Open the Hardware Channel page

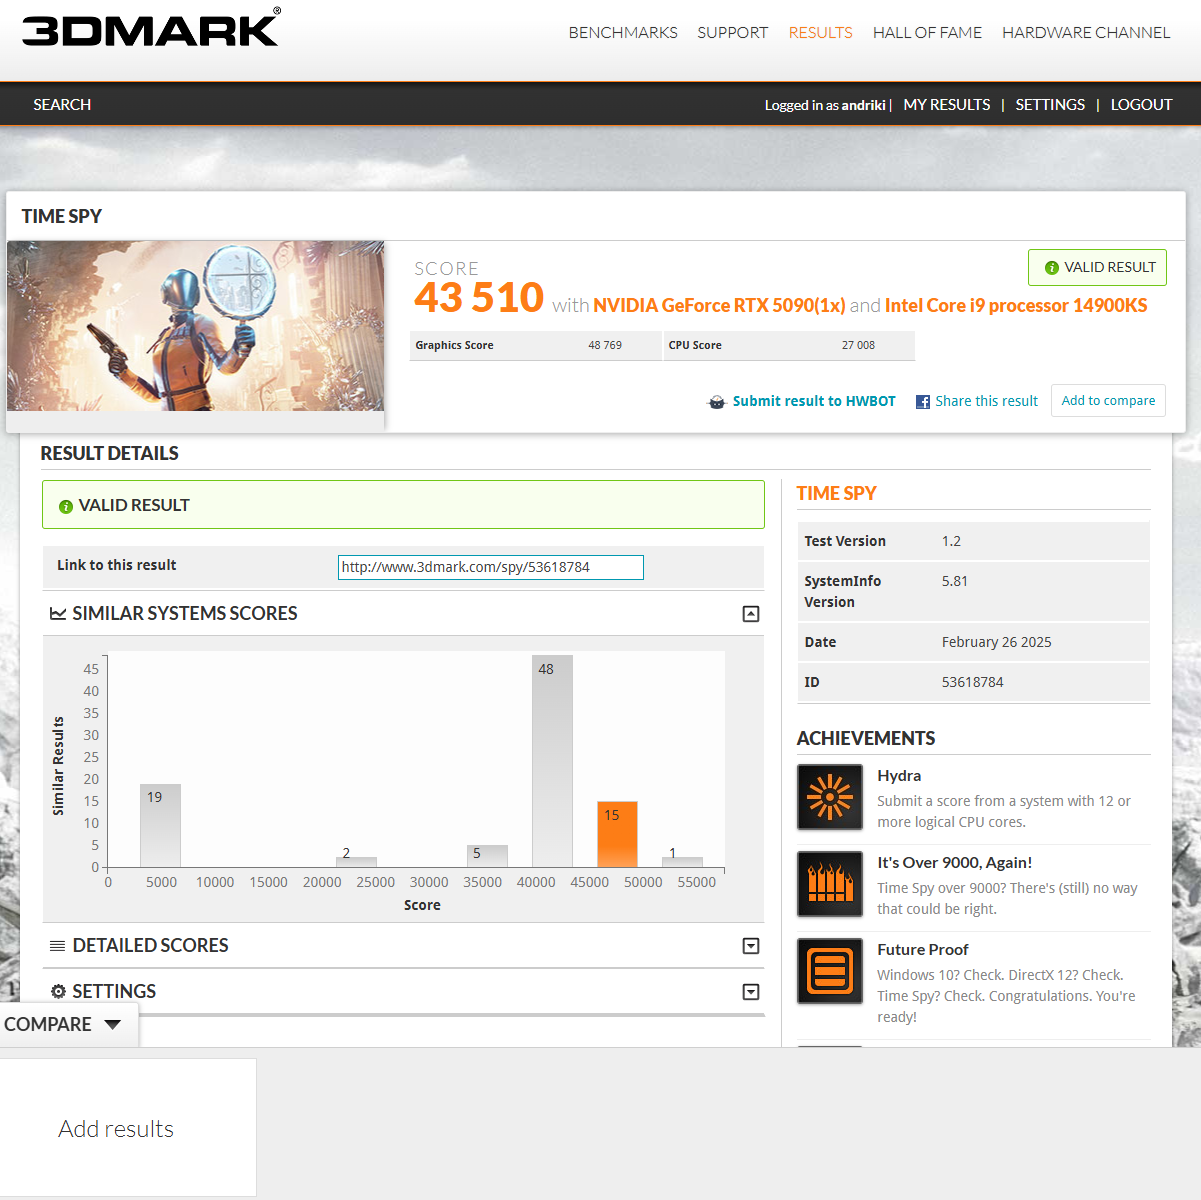click(x=1085, y=33)
